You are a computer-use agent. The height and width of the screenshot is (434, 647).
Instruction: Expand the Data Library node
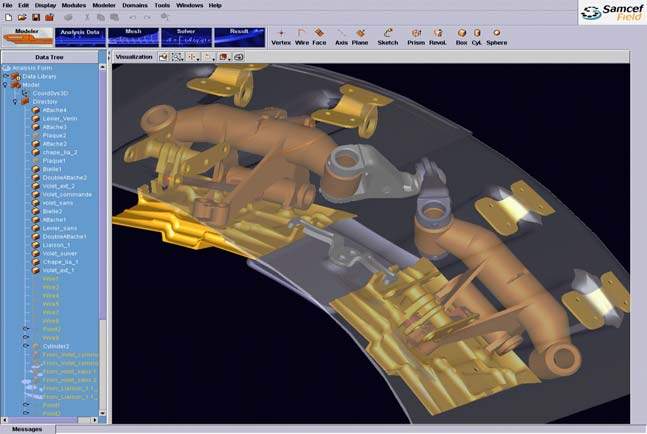[x=5, y=76]
